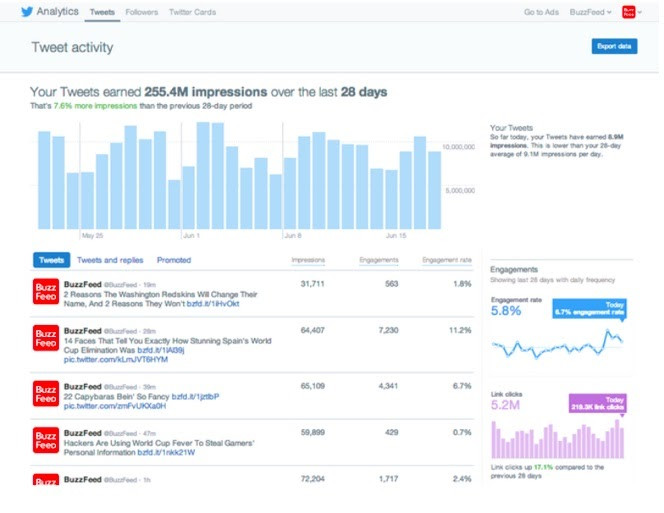Click the Export data button

click(614, 46)
